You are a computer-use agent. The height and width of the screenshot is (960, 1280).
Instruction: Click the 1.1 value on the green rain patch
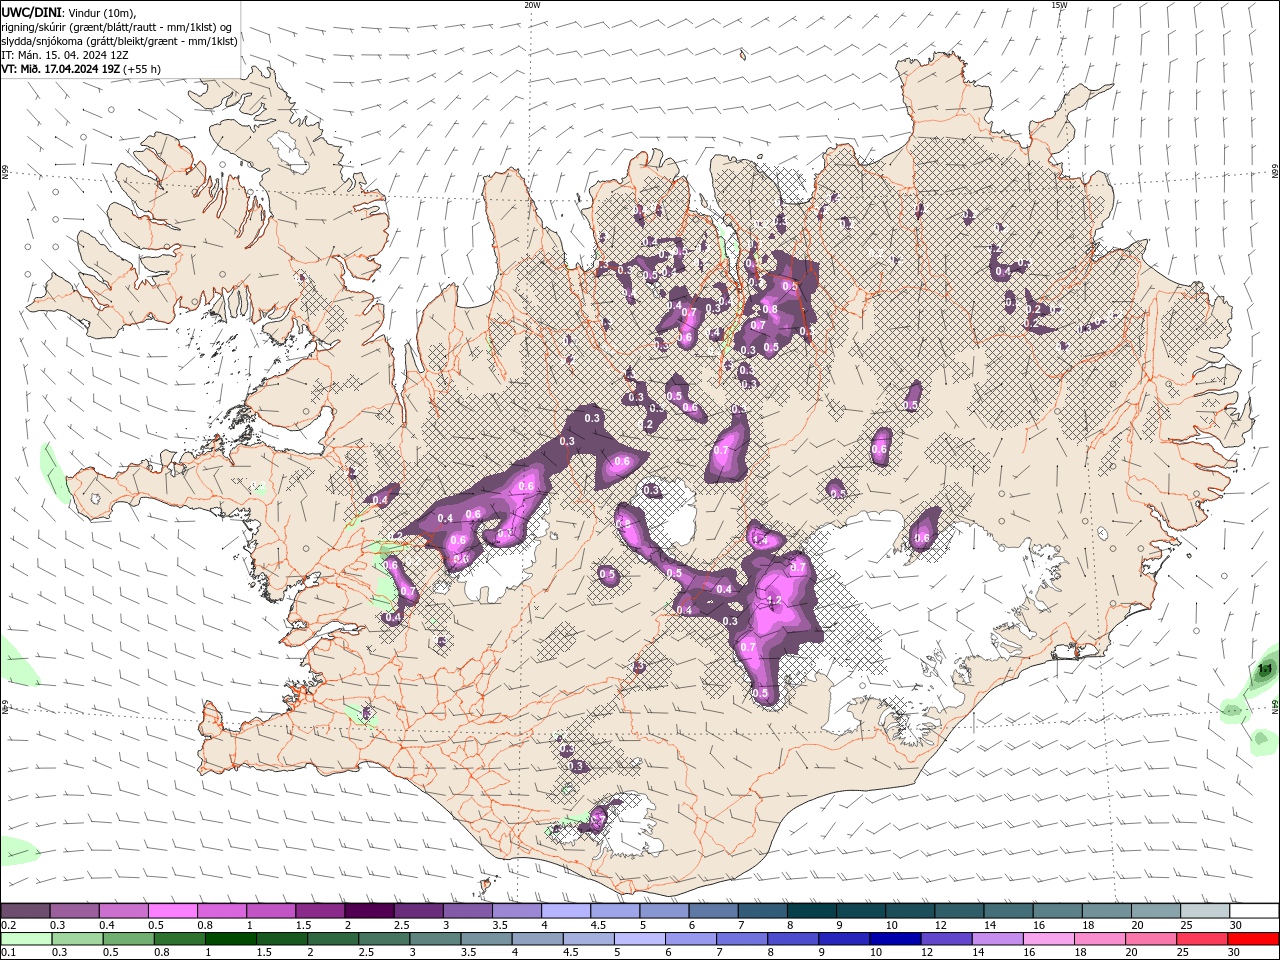[1264, 668]
